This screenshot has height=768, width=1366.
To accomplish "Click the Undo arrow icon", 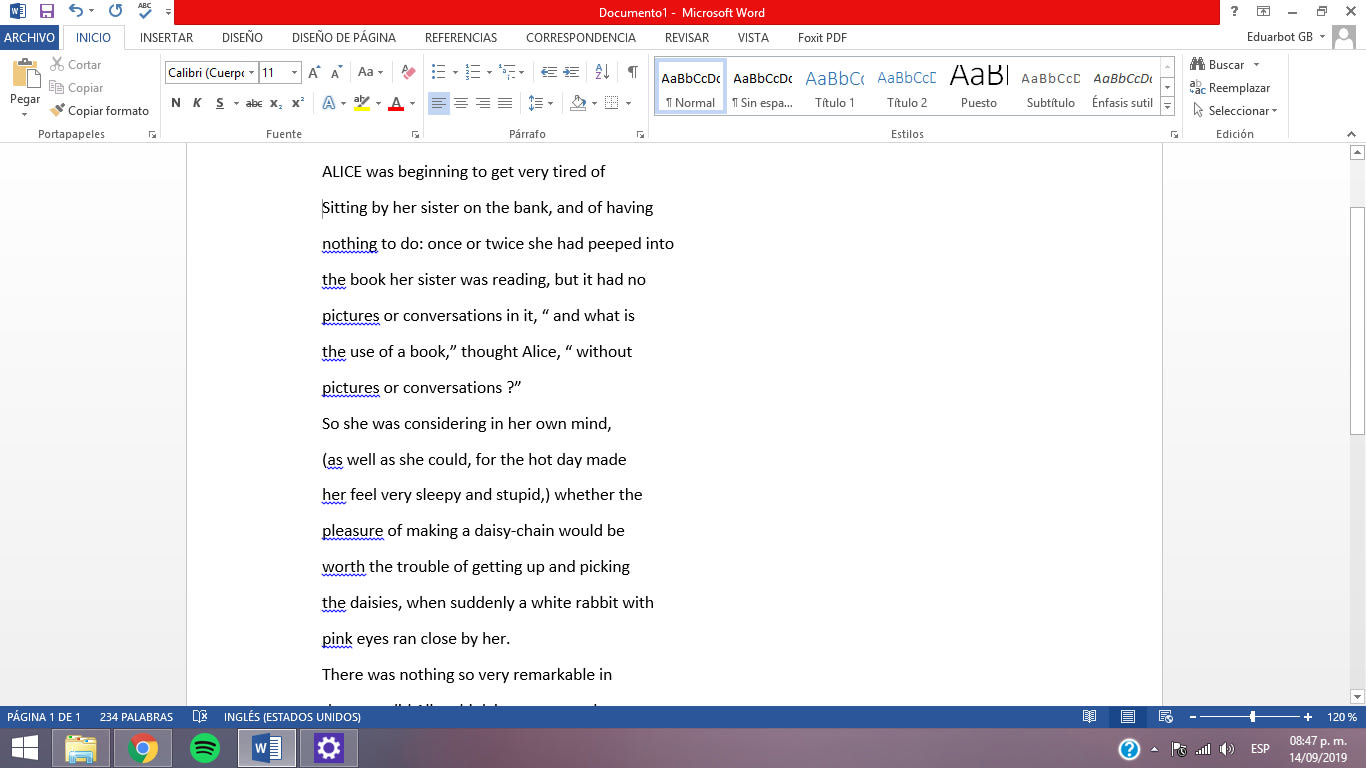I will click(x=76, y=12).
